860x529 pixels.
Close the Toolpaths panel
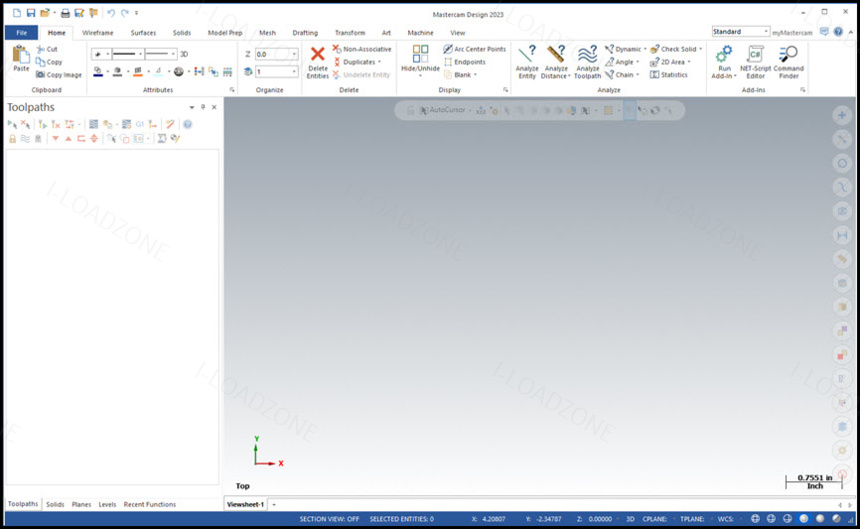point(214,107)
